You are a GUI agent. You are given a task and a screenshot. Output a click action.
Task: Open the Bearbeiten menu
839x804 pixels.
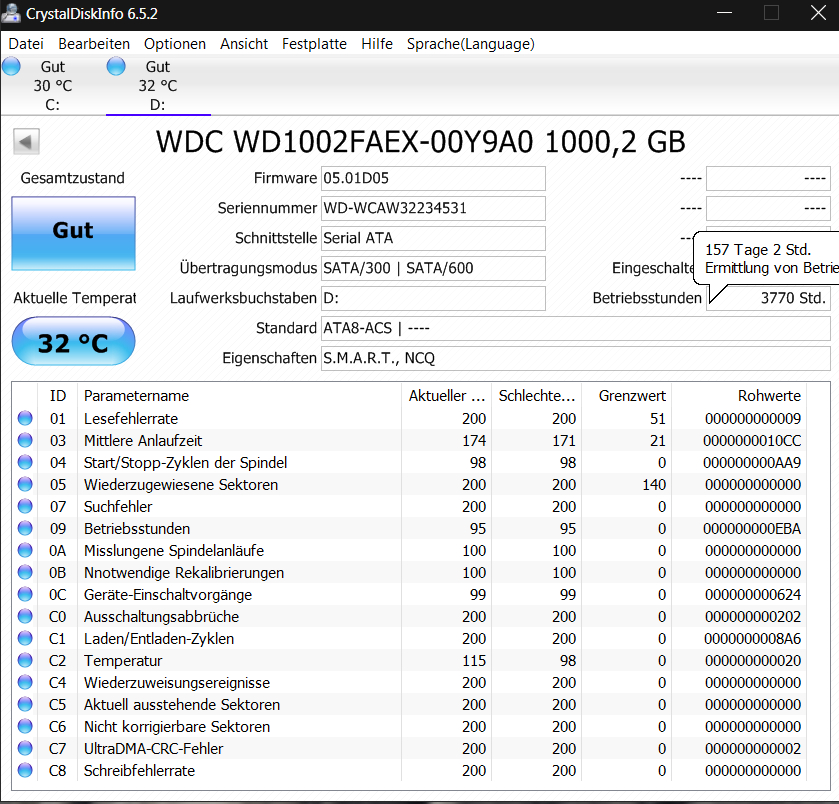[94, 44]
